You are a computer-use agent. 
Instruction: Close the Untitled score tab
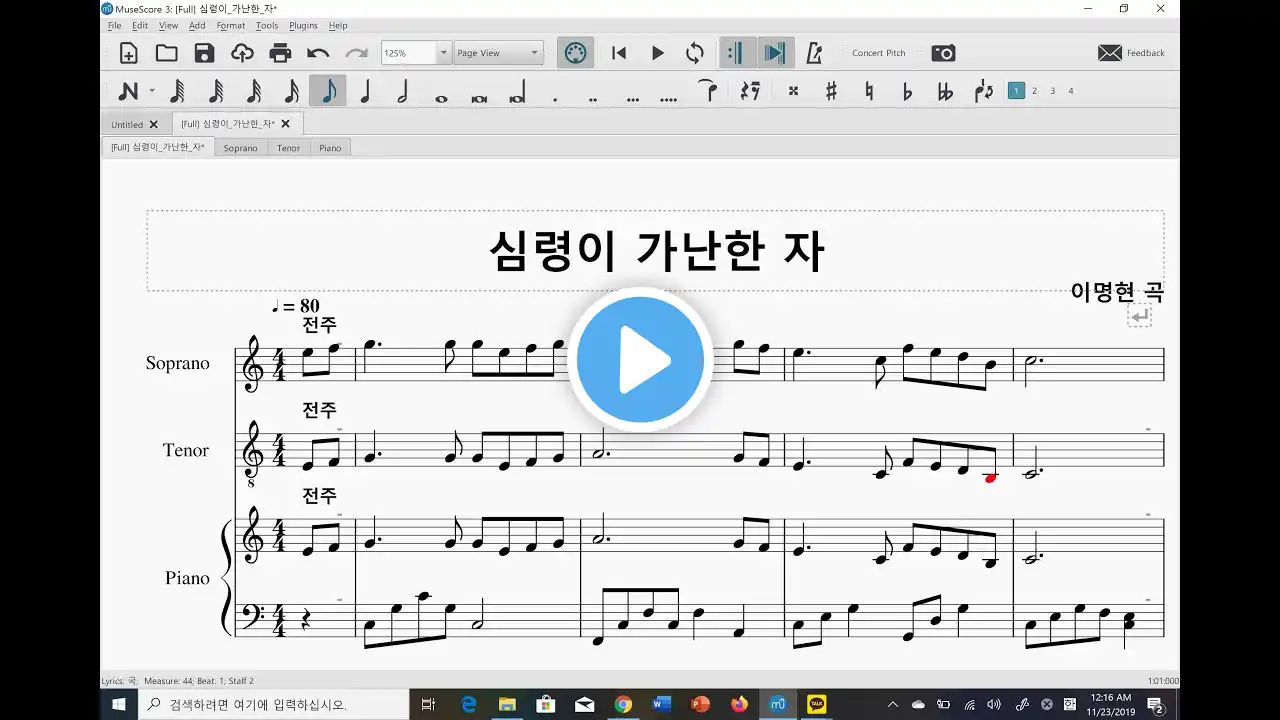click(x=153, y=125)
